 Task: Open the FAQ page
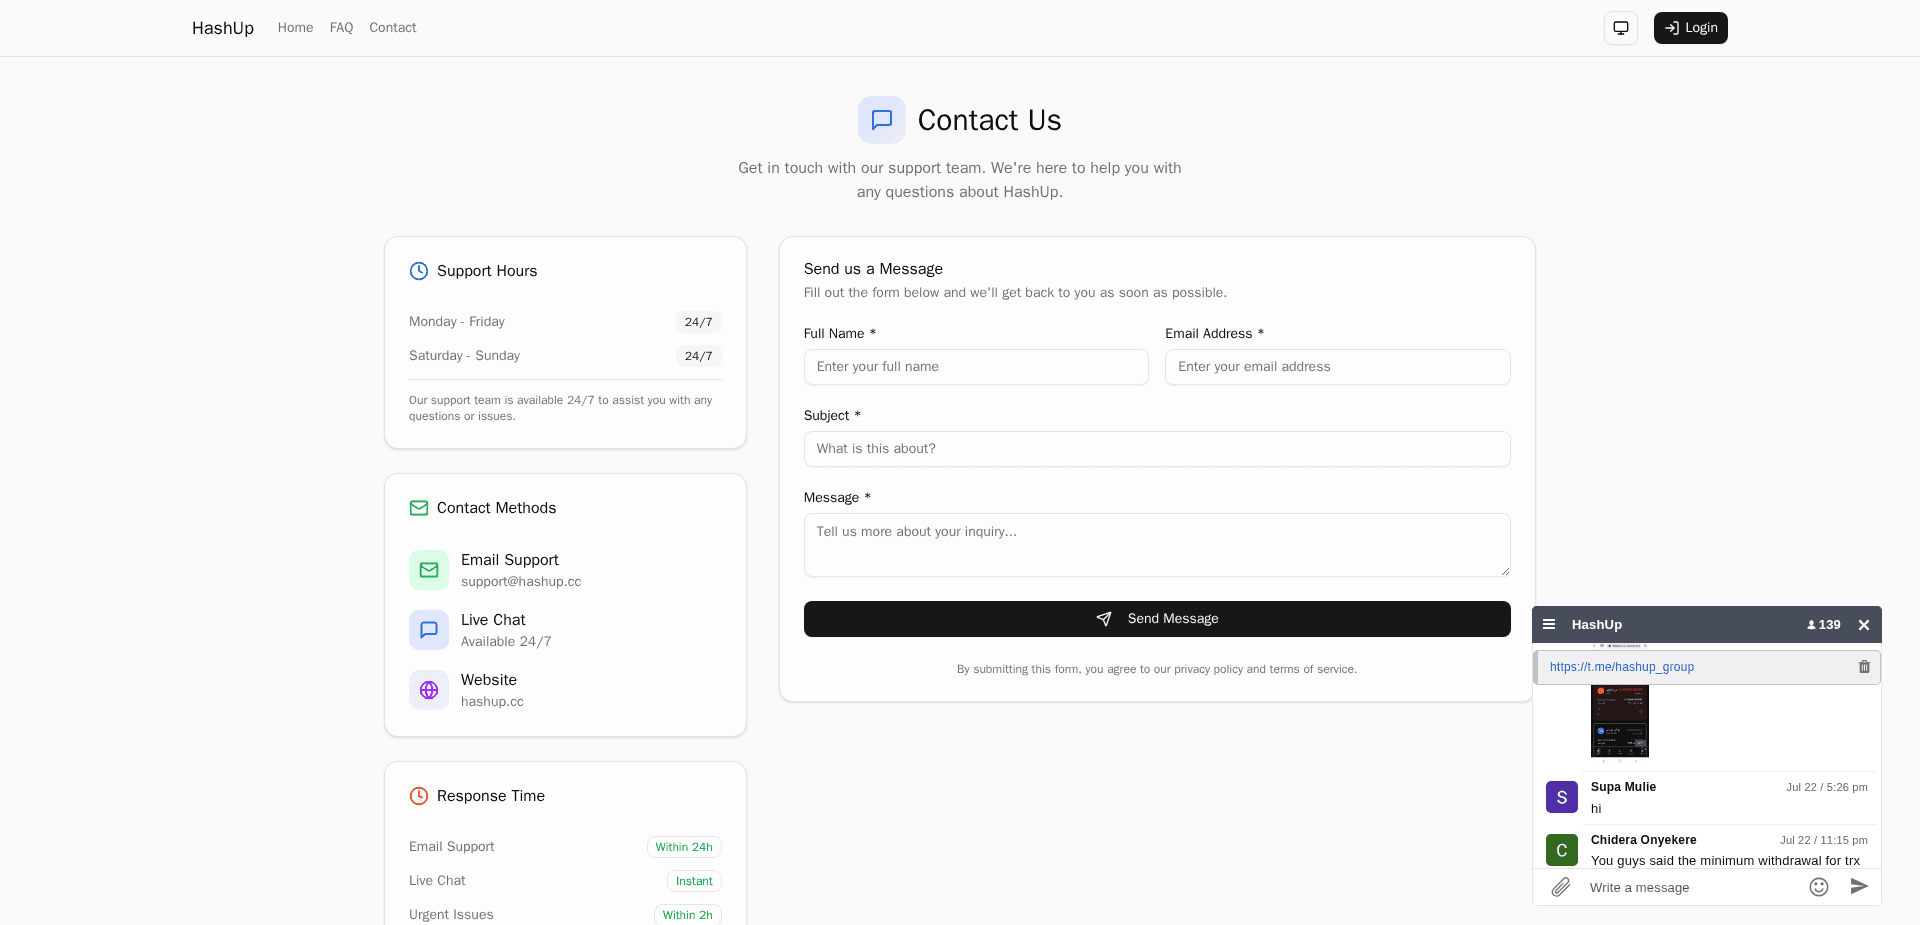341,27
